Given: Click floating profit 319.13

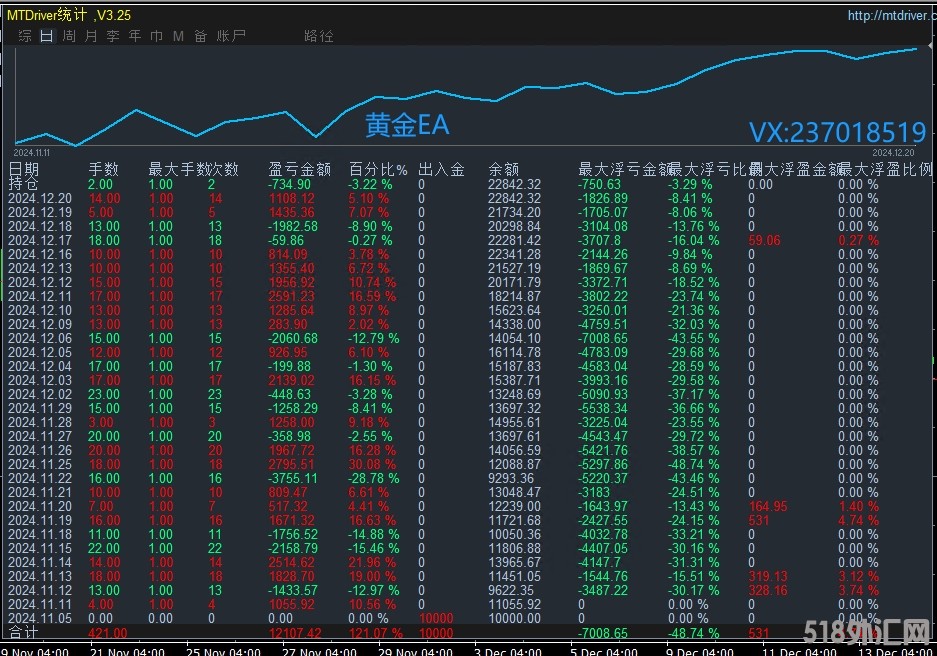Looking at the screenshot, I should point(768,577).
